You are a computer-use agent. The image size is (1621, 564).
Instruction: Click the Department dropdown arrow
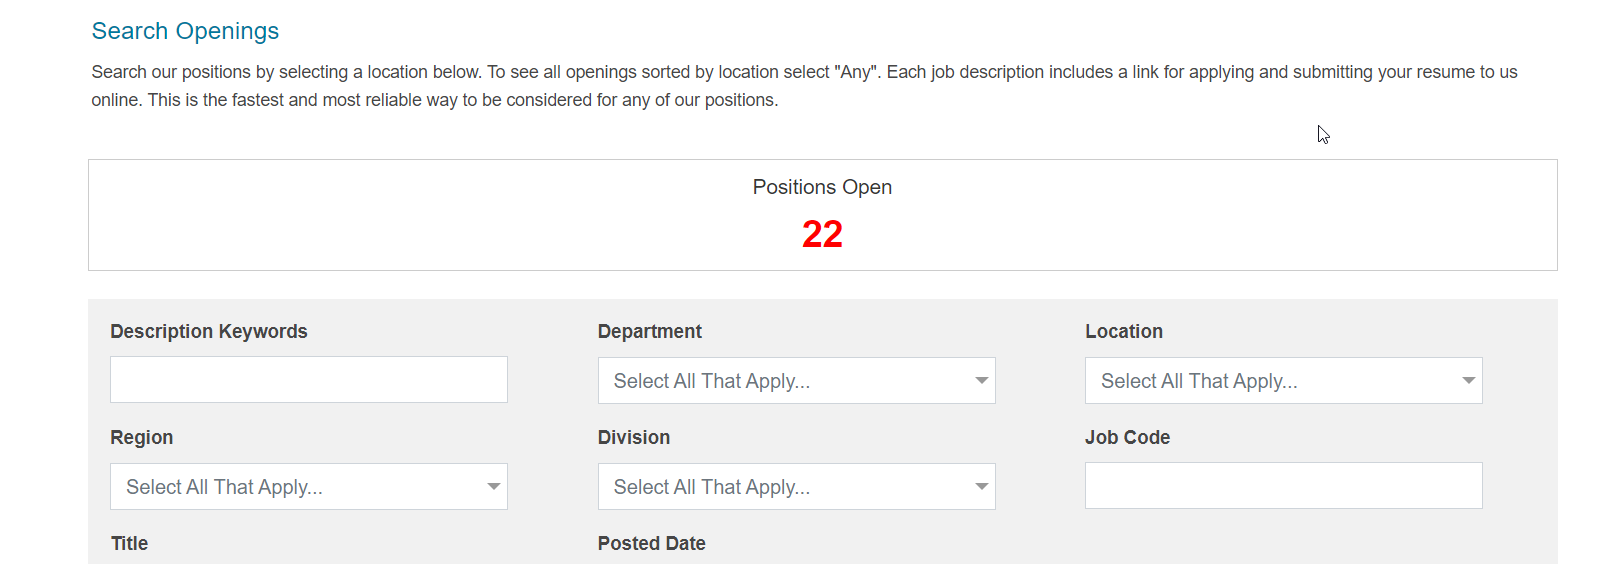coord(981,381)
